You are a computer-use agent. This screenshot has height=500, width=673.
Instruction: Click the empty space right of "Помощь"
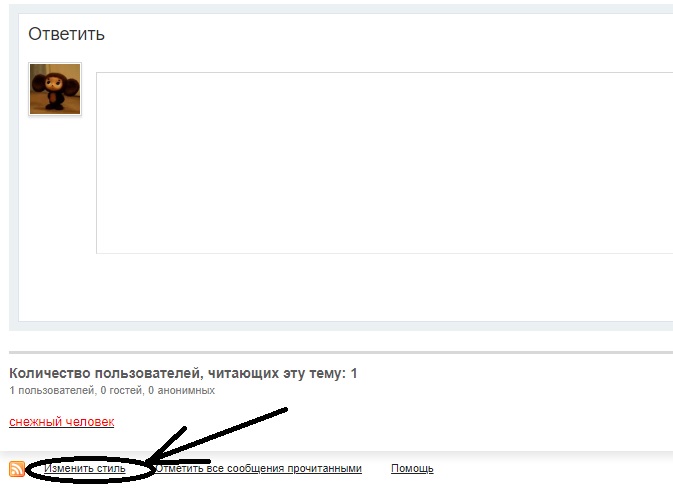(550, 468)
